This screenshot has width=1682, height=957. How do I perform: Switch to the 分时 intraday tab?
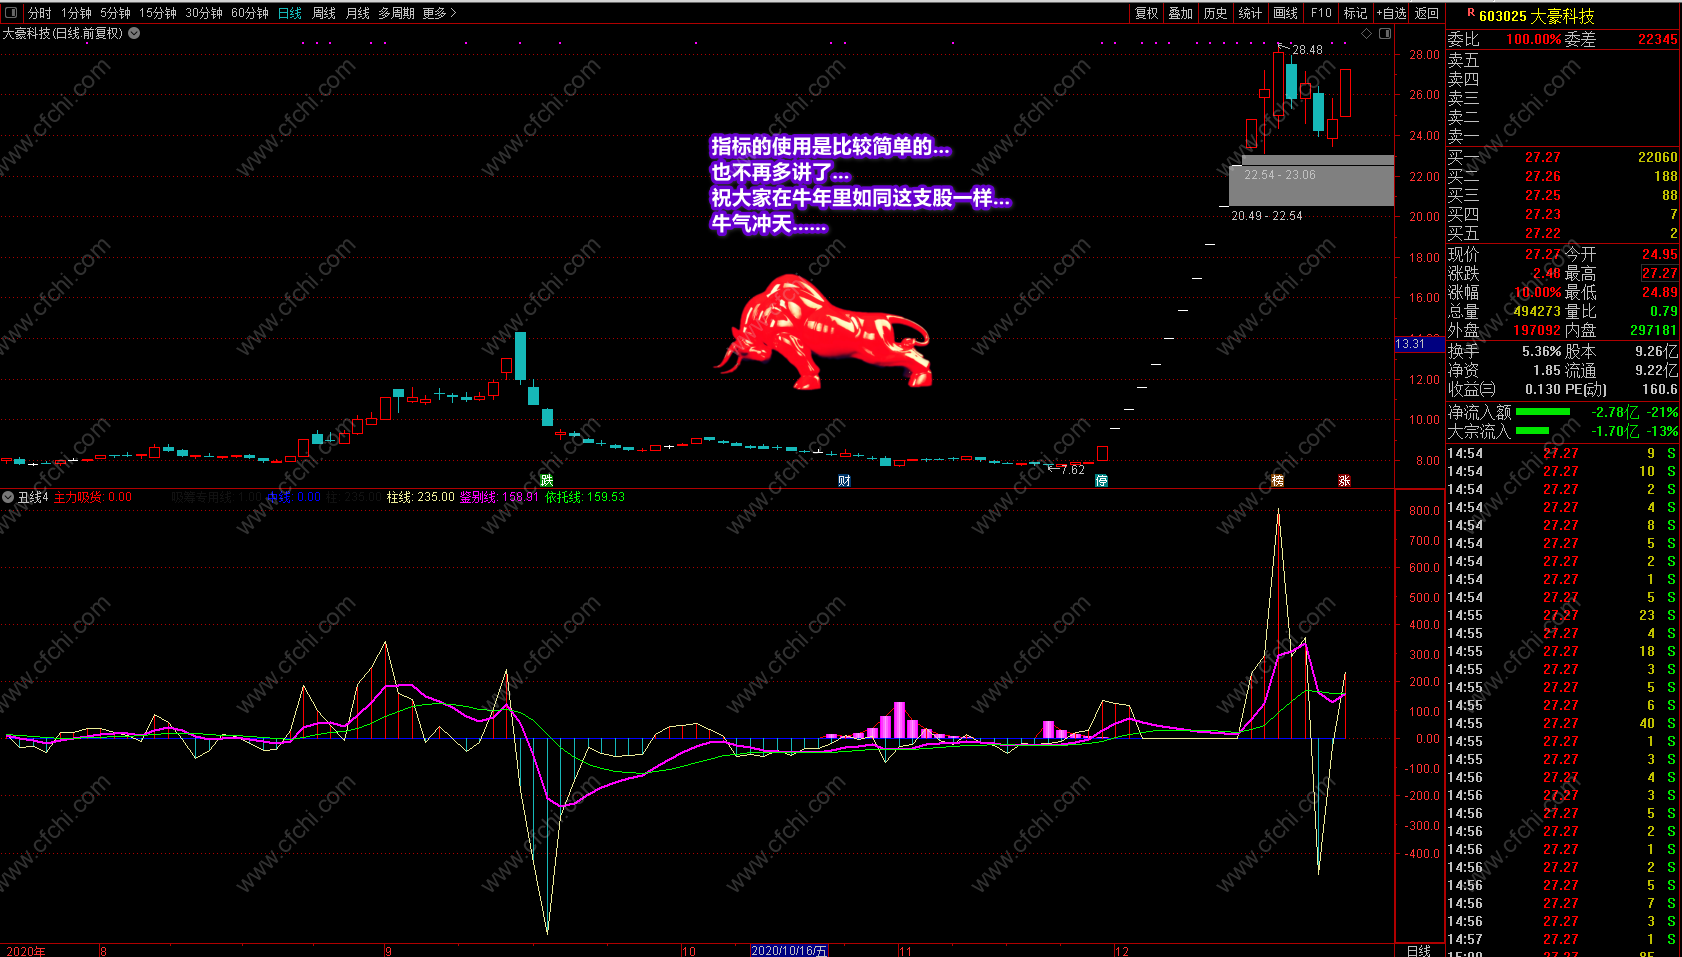click(x=40, y=13)
